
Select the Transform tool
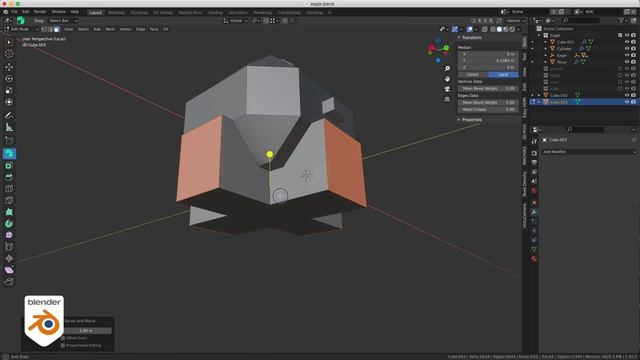point(9,102)
